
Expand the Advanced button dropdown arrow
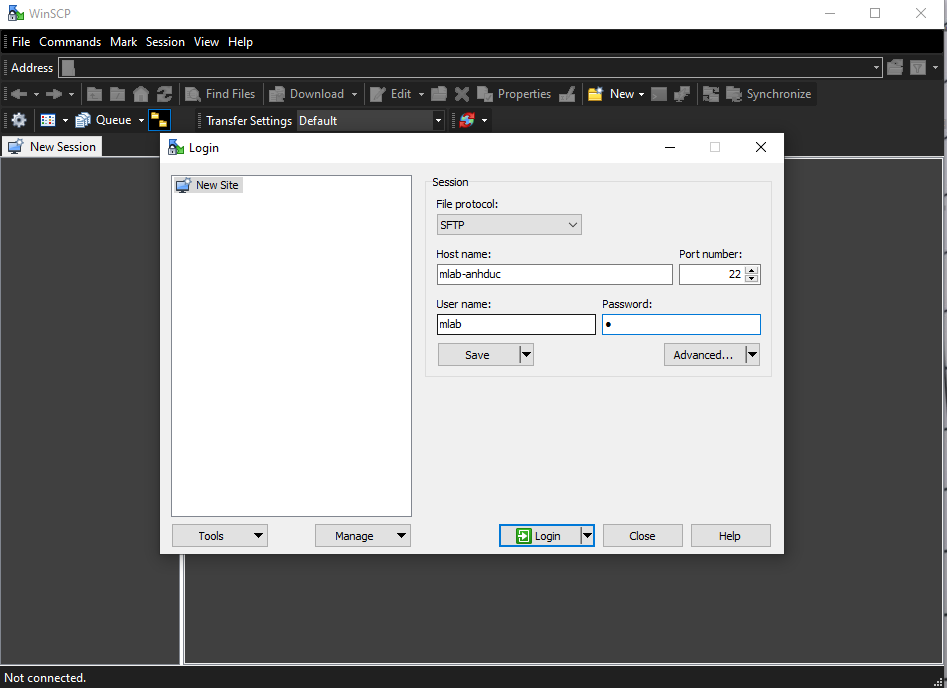pos(752,355)
